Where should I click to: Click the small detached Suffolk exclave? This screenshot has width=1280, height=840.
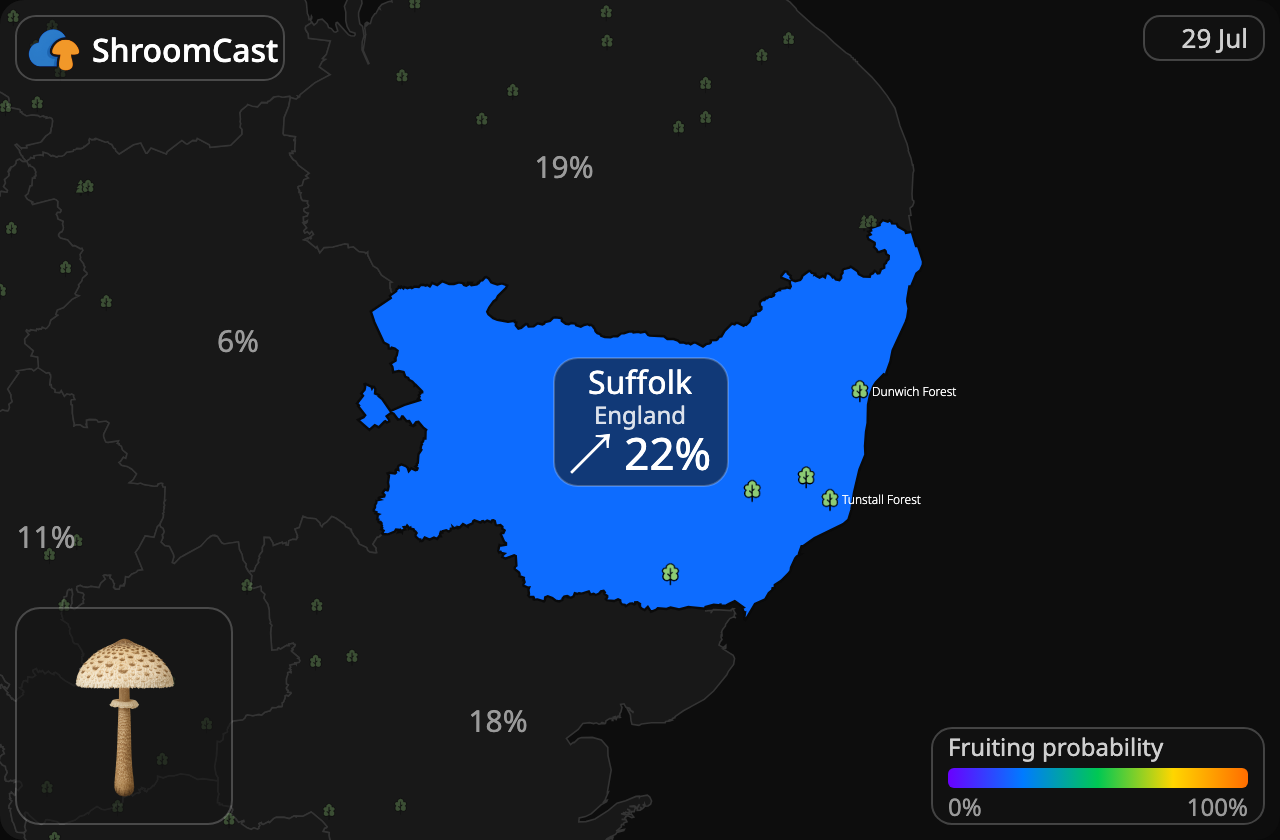point(372,406)
